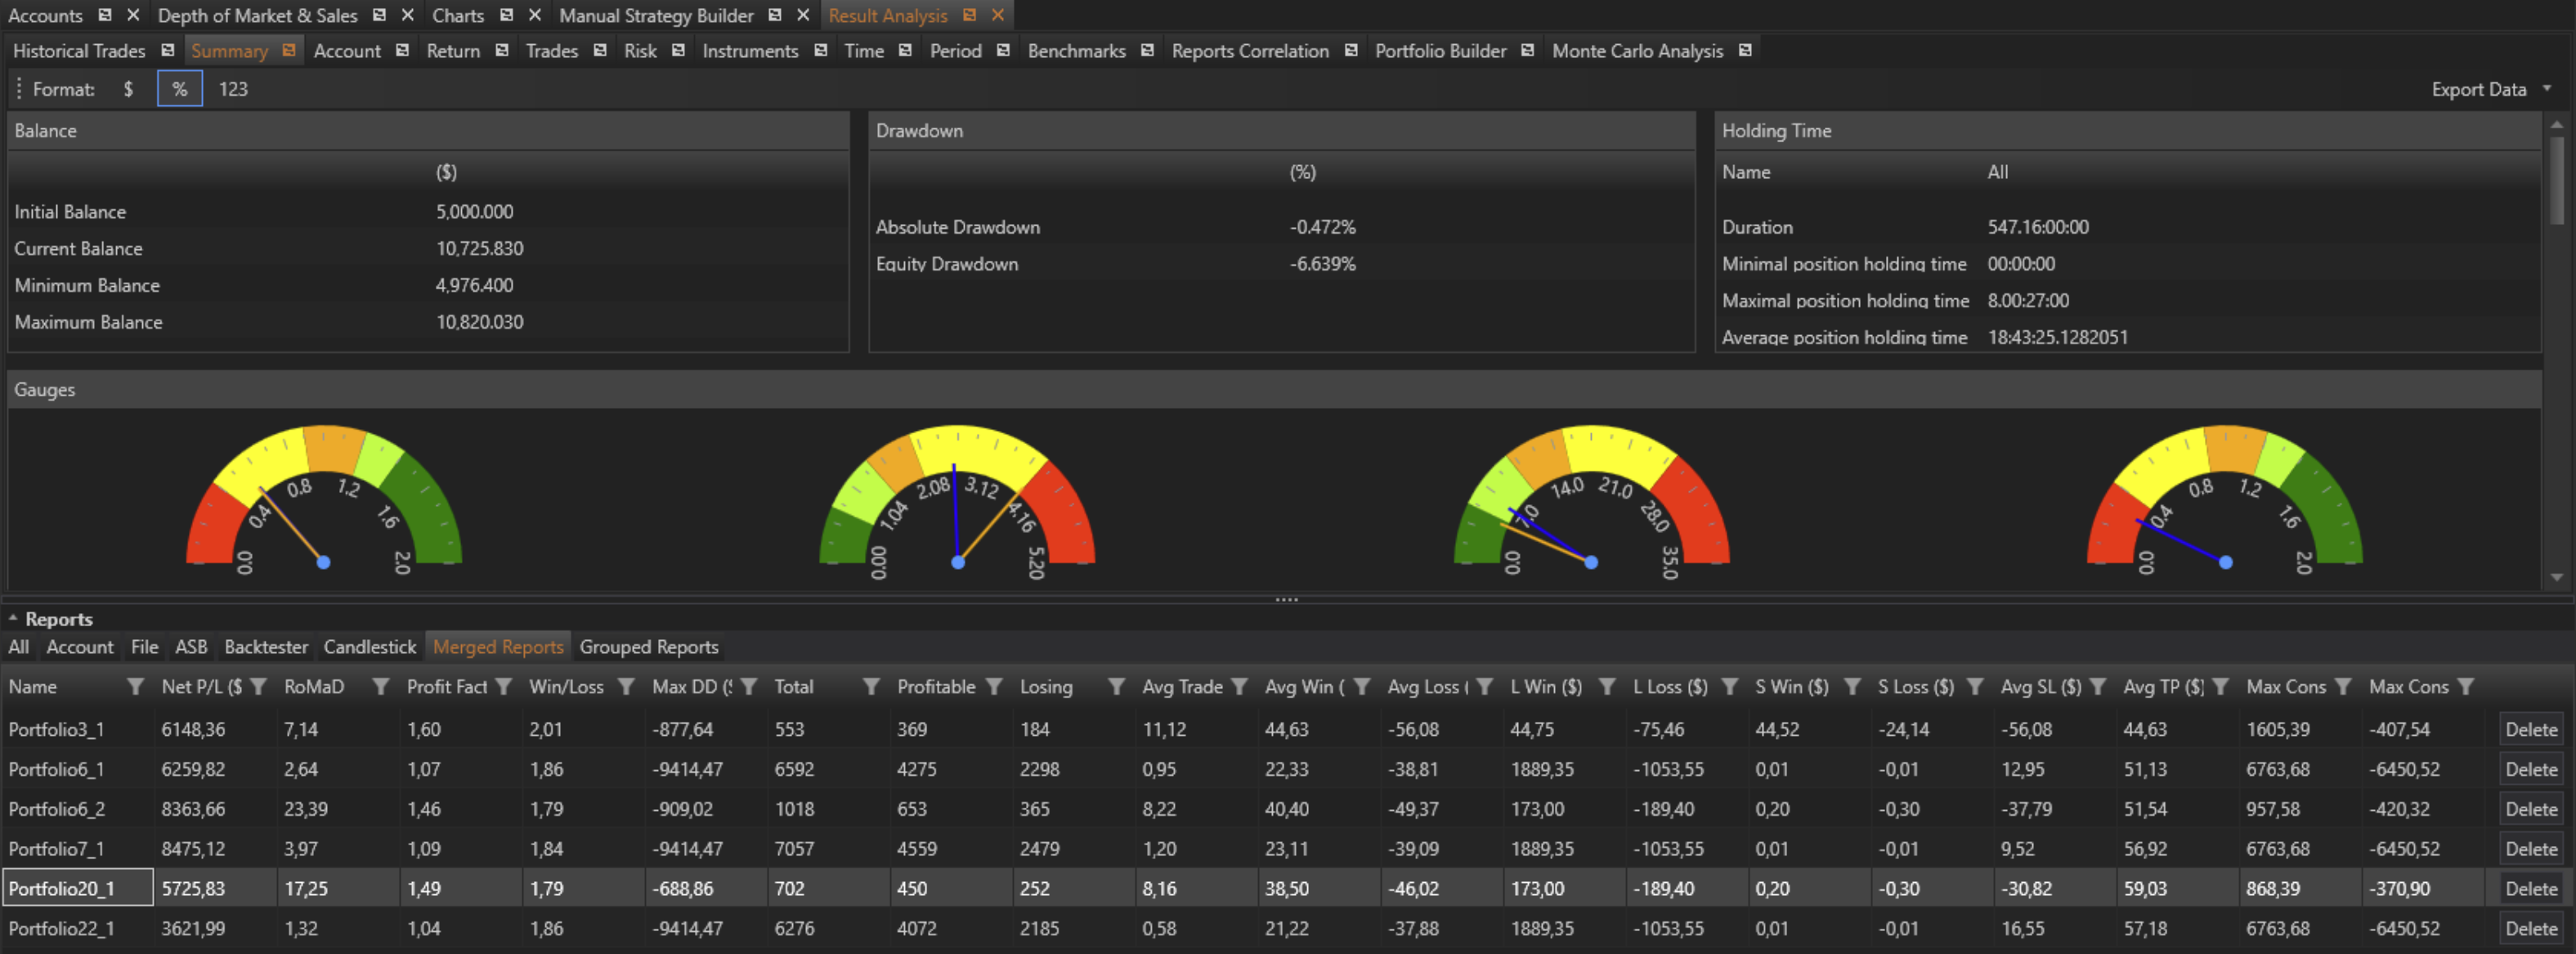Viewport: 2576px width, 954px height.
Task: Click filter icon on Profitable column
Action: pyautogui.click(x=993, y=686)
